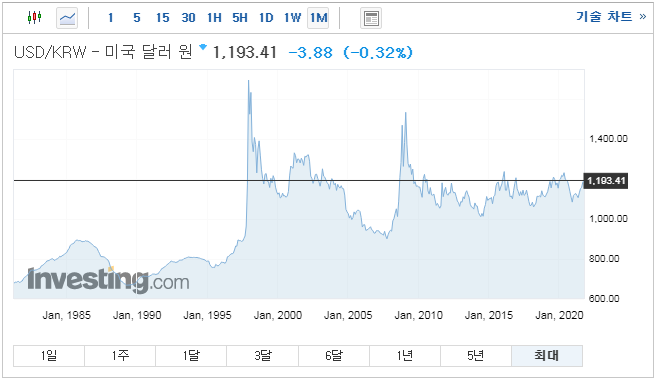
Task: Select the 1달 time range
Action: 191,356
